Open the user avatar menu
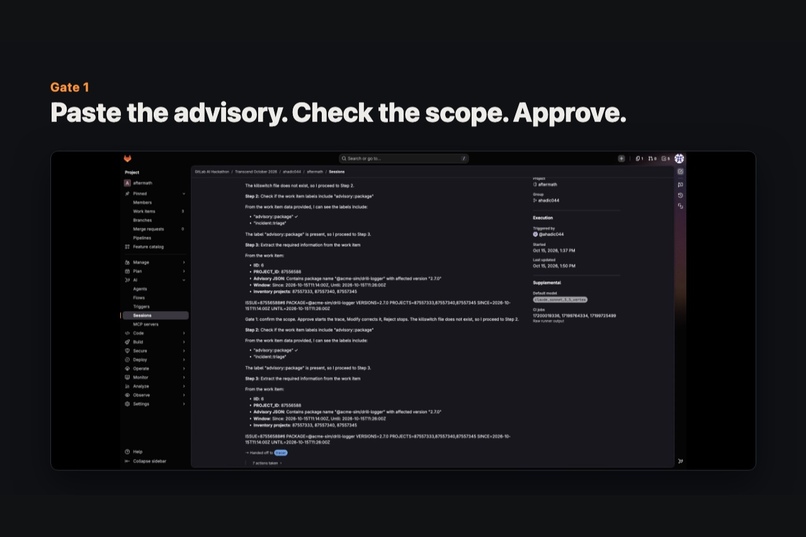Image resolution: width=806 pixels, height=537 pixels. (679, 159)
